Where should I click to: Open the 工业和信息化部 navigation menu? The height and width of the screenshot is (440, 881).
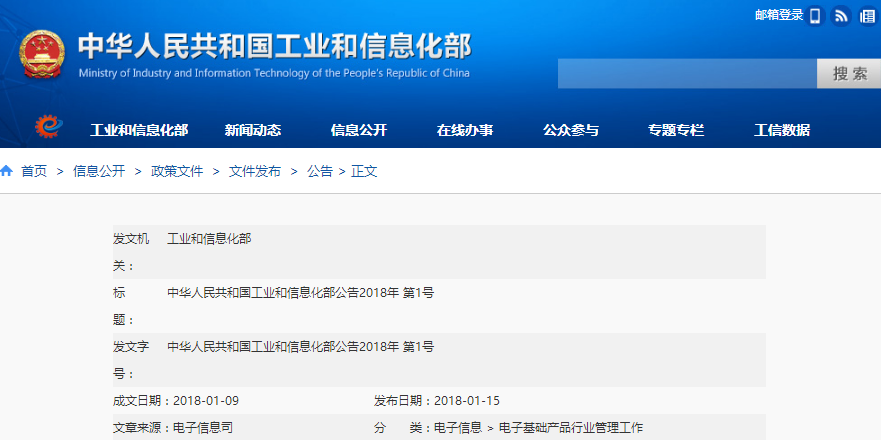(139, 130)
